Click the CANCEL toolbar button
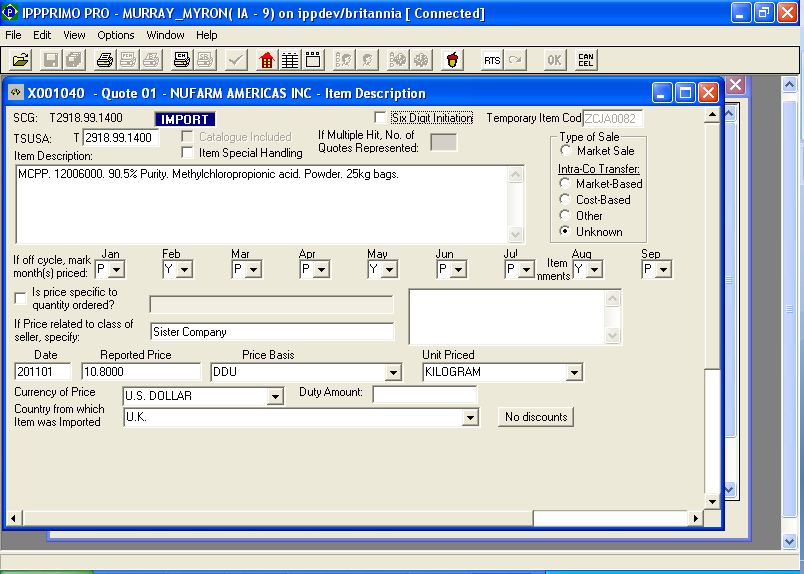This screenshot has height=574, width=804. (x=586, y=60)
